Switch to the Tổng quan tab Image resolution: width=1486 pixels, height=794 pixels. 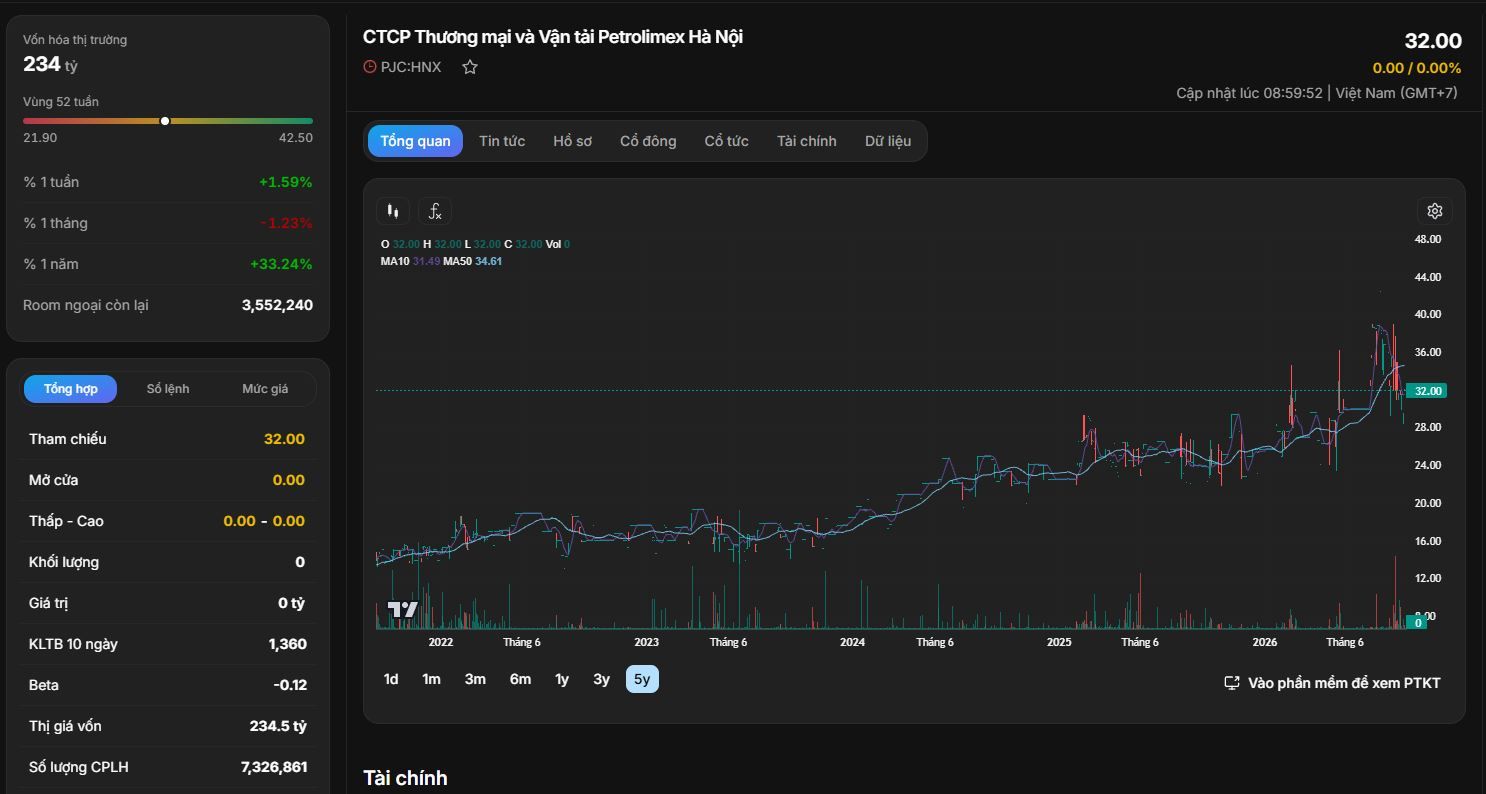pyautogui.click(x=415, y=141)
